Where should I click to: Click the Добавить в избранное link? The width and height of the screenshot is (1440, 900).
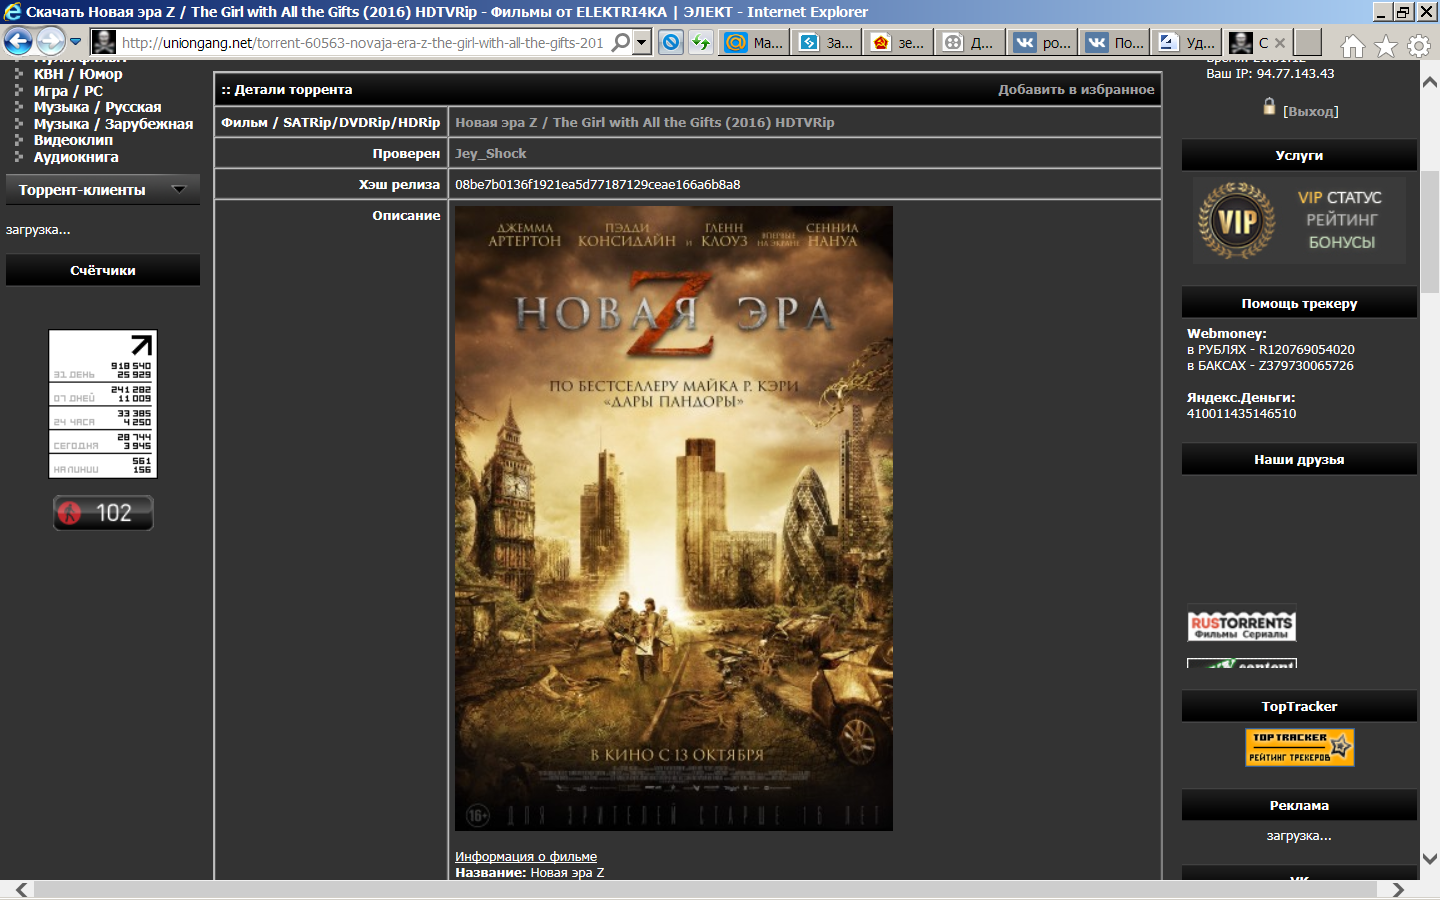1075,89
